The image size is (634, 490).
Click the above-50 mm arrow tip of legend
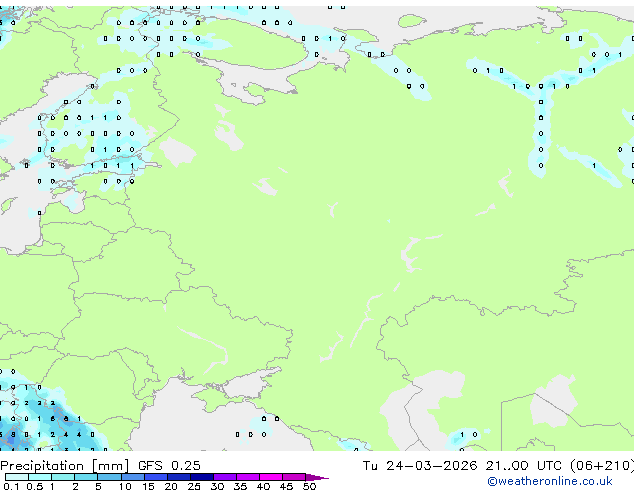click(317, 477)
